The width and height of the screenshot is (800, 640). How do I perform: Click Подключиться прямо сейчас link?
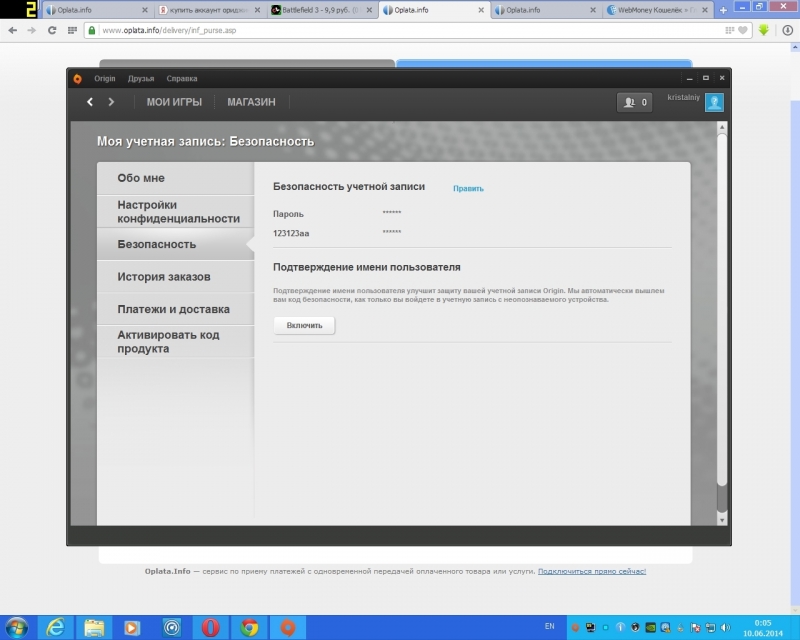[592, 572]
